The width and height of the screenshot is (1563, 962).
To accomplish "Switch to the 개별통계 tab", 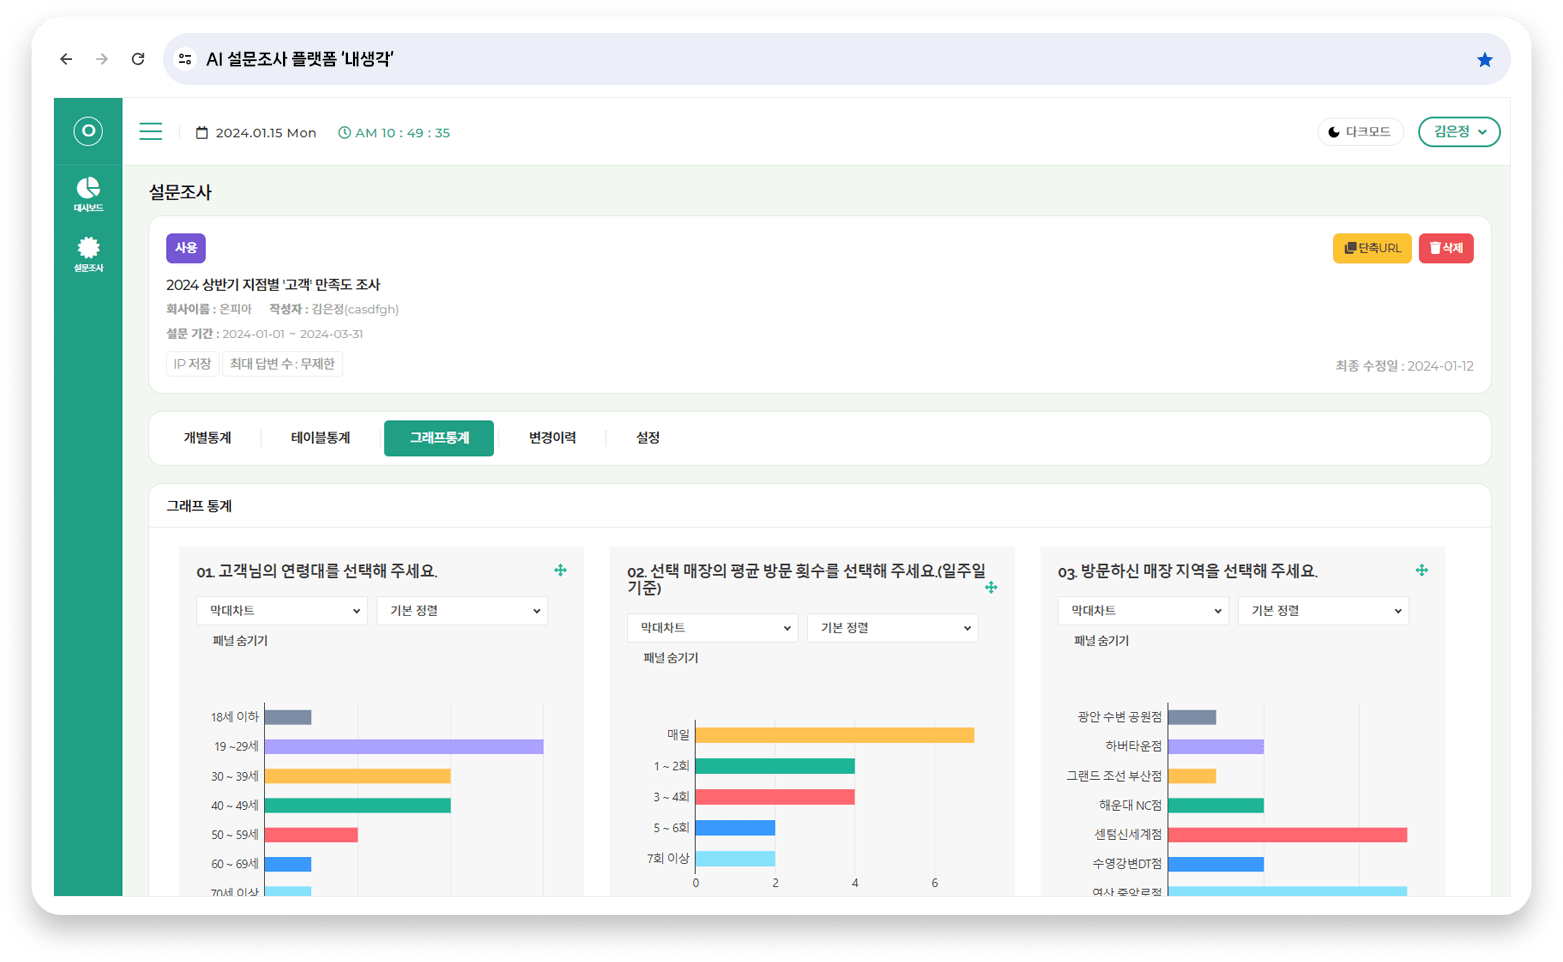I will tap(207, 438).
